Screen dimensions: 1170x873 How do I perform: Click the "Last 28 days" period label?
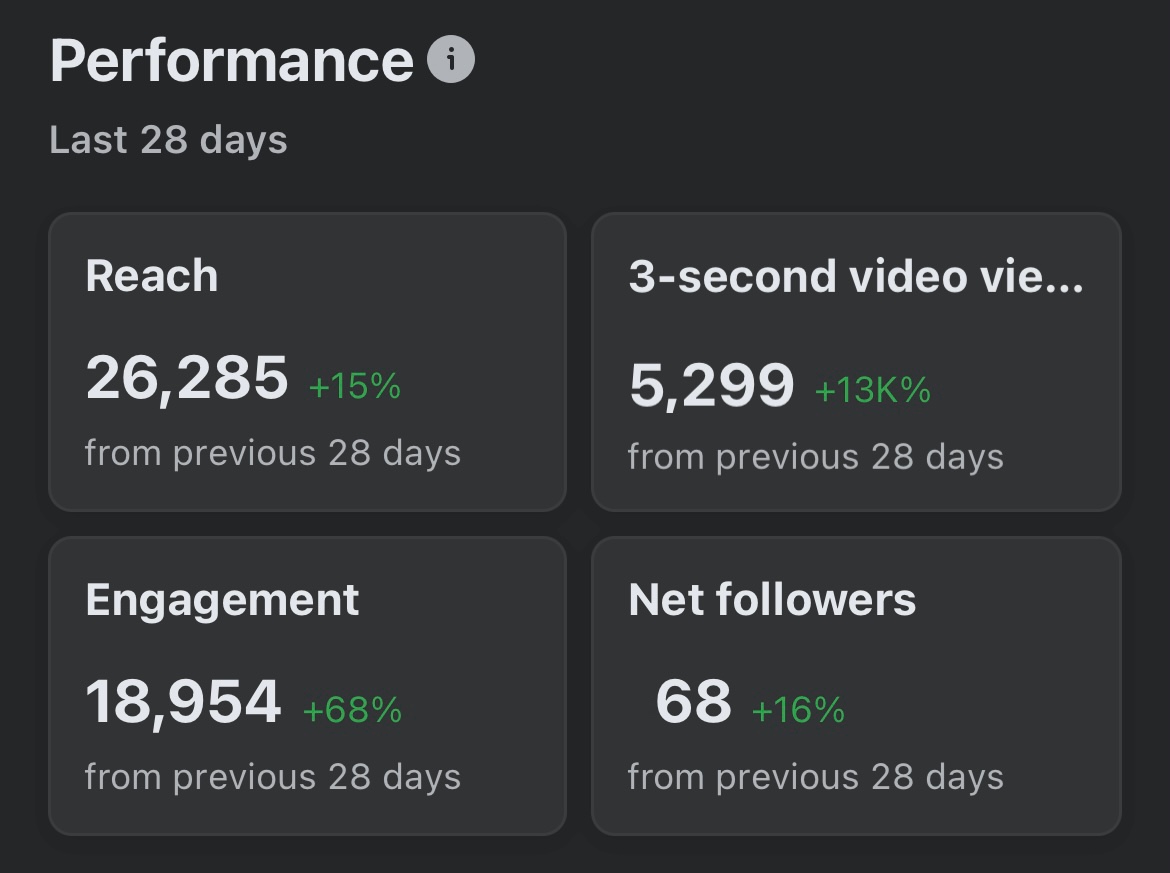[x=168, y=140]
